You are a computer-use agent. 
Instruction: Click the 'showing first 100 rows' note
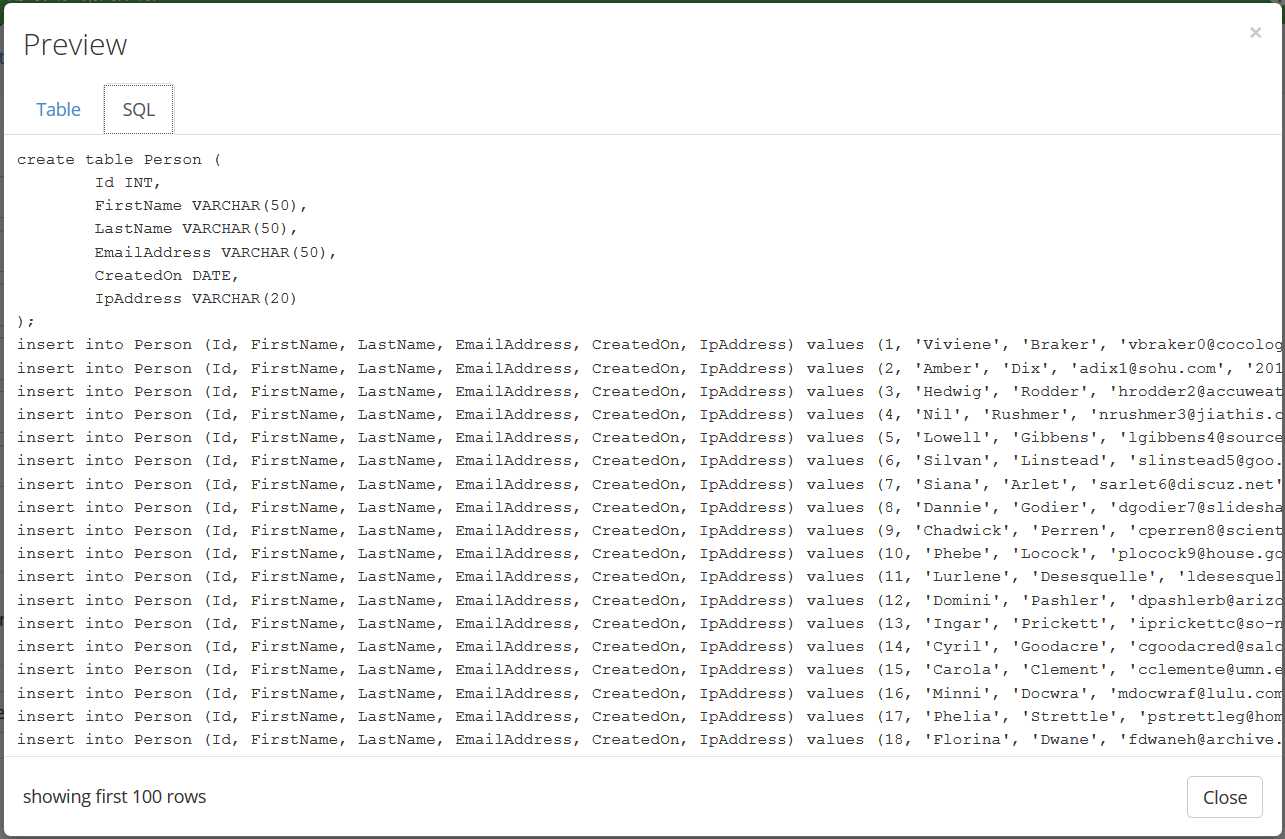(x=114, y=797)
